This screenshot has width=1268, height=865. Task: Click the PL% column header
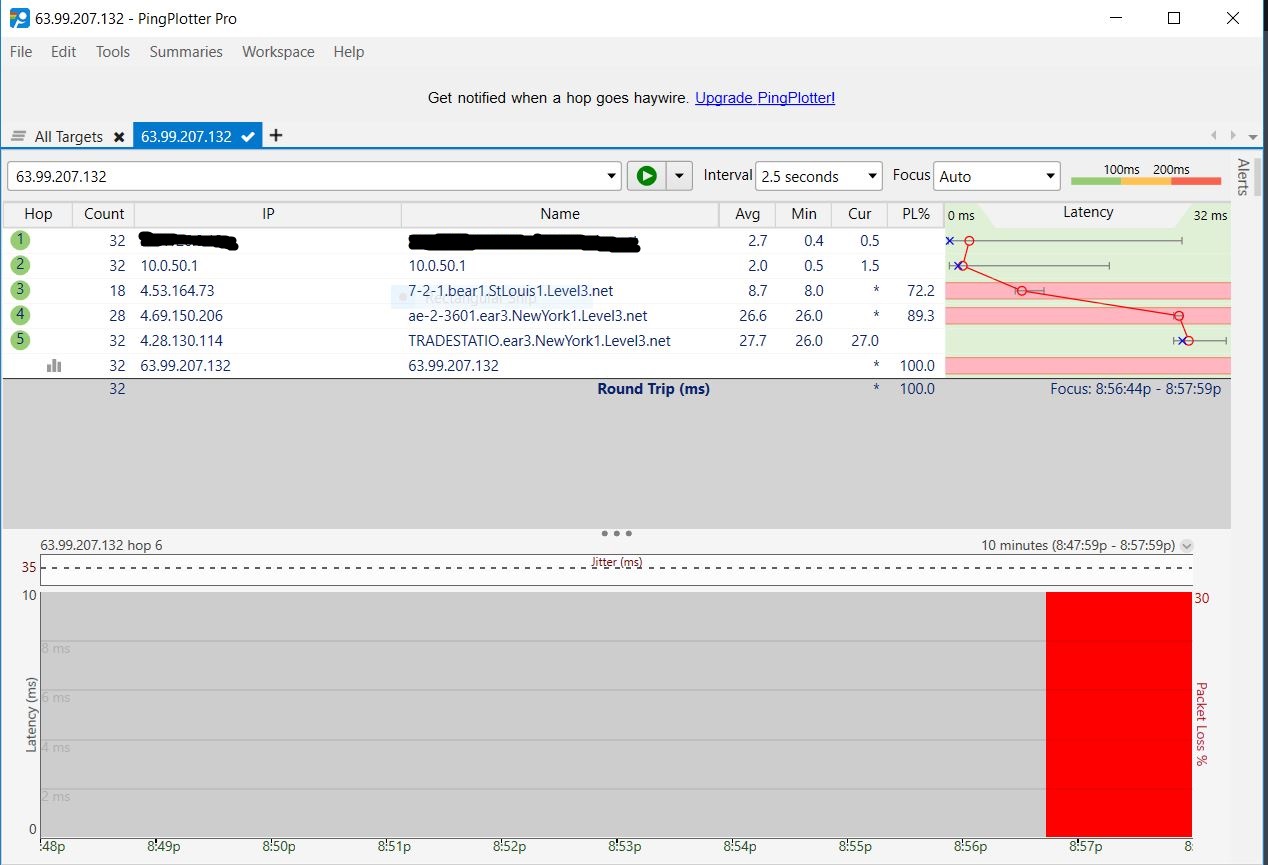(915, 214)
